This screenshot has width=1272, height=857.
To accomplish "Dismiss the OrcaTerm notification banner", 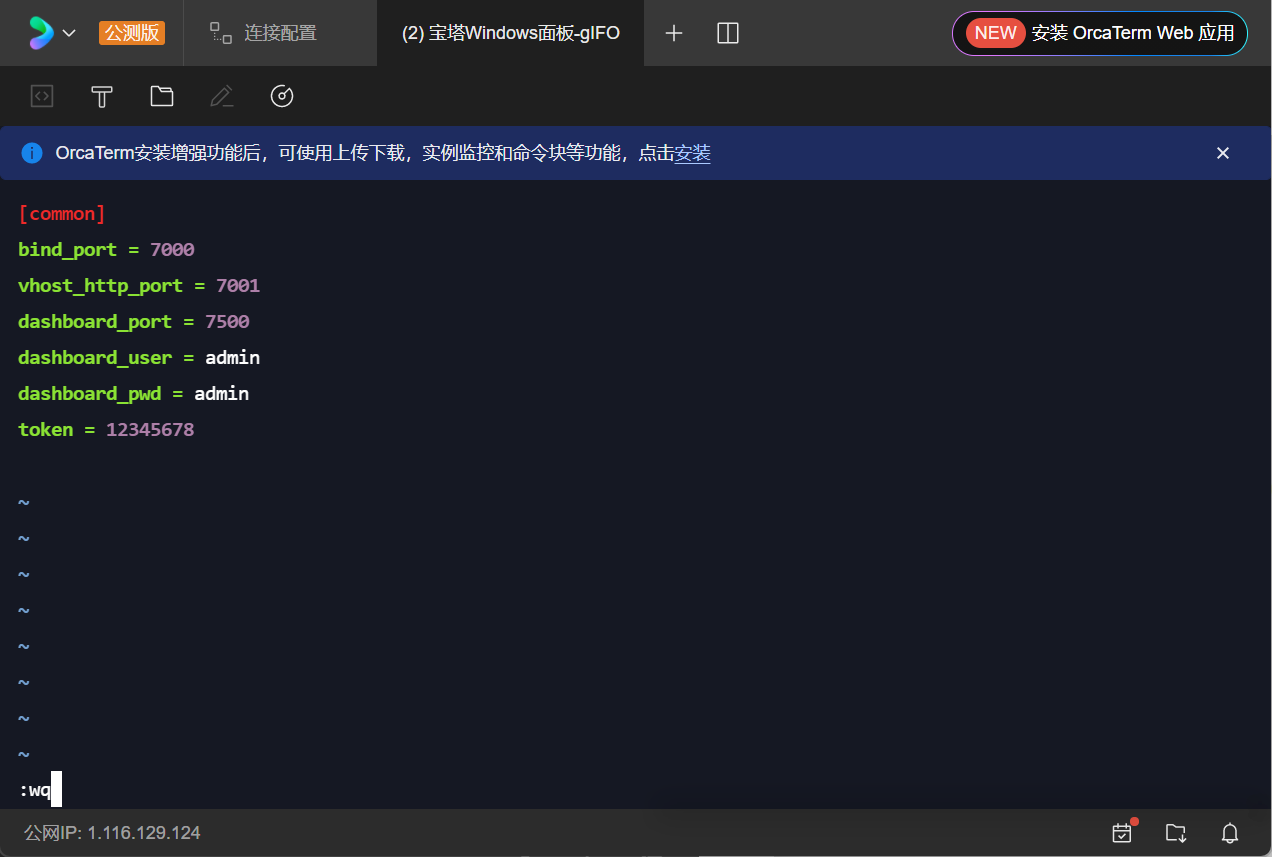I will (x=1222, y=153).
